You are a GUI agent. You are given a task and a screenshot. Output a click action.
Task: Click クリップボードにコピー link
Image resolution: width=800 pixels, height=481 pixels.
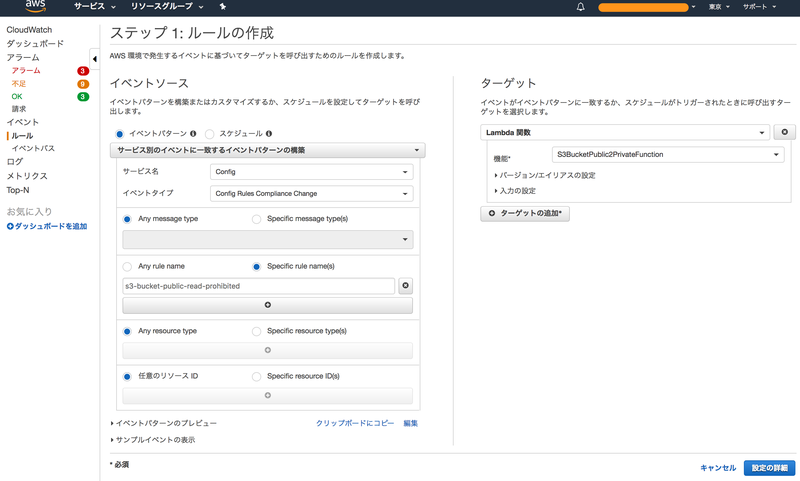click(355, 423)
